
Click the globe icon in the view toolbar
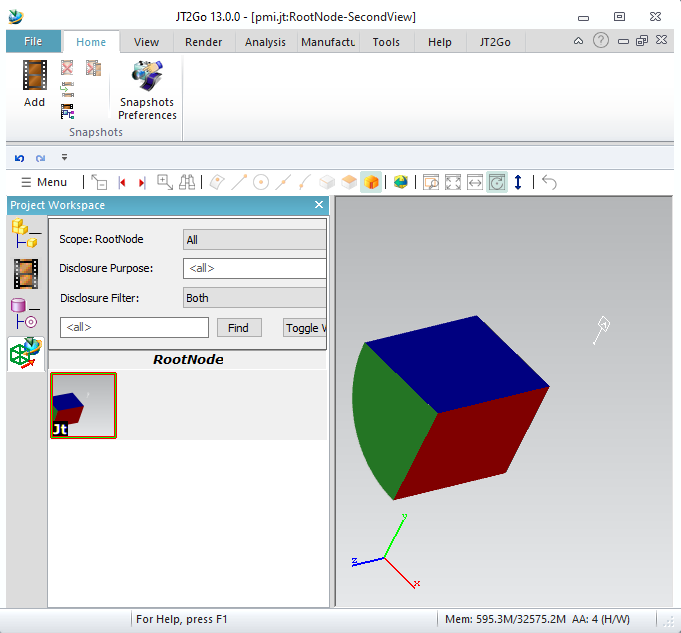coord(400,182)
